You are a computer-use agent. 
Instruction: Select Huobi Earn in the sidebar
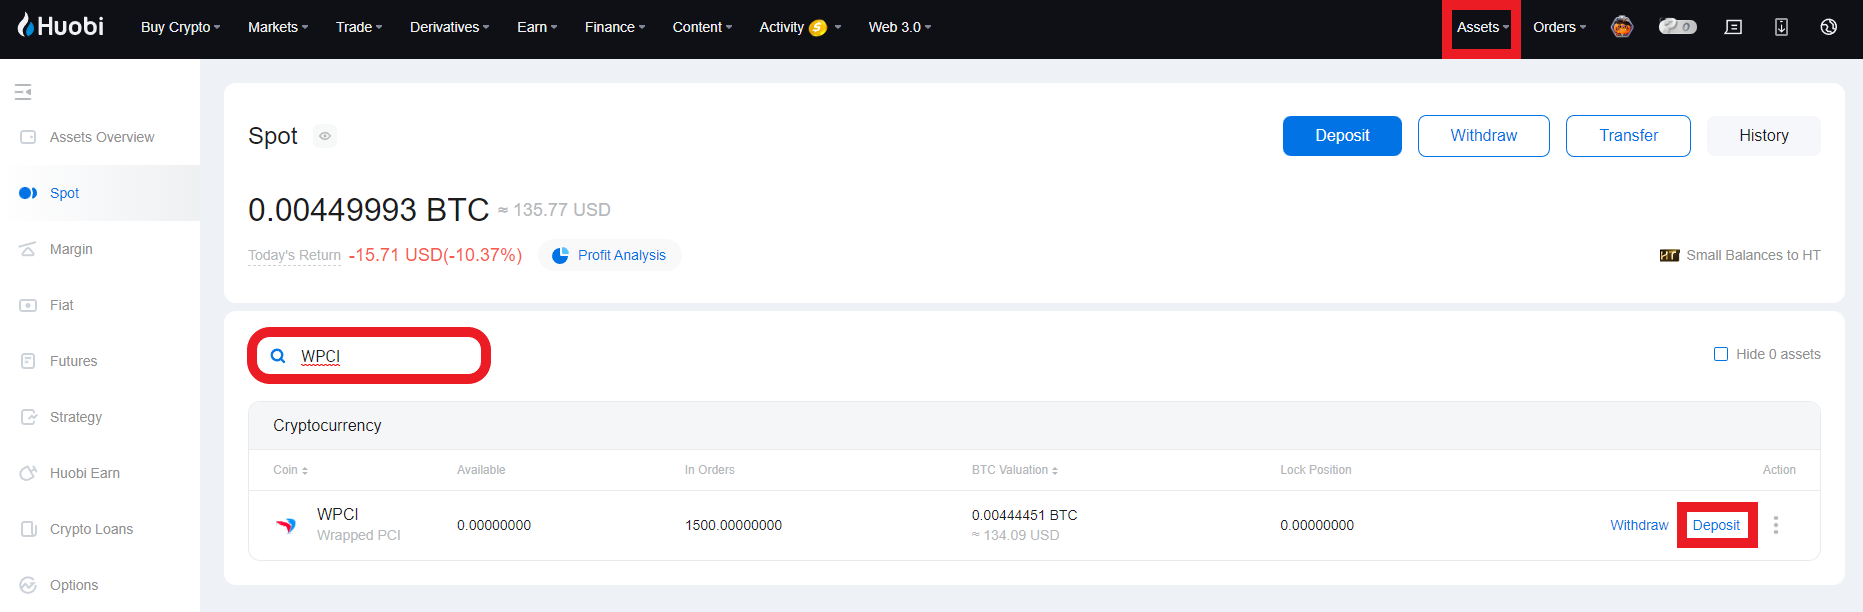pos(85,473)
